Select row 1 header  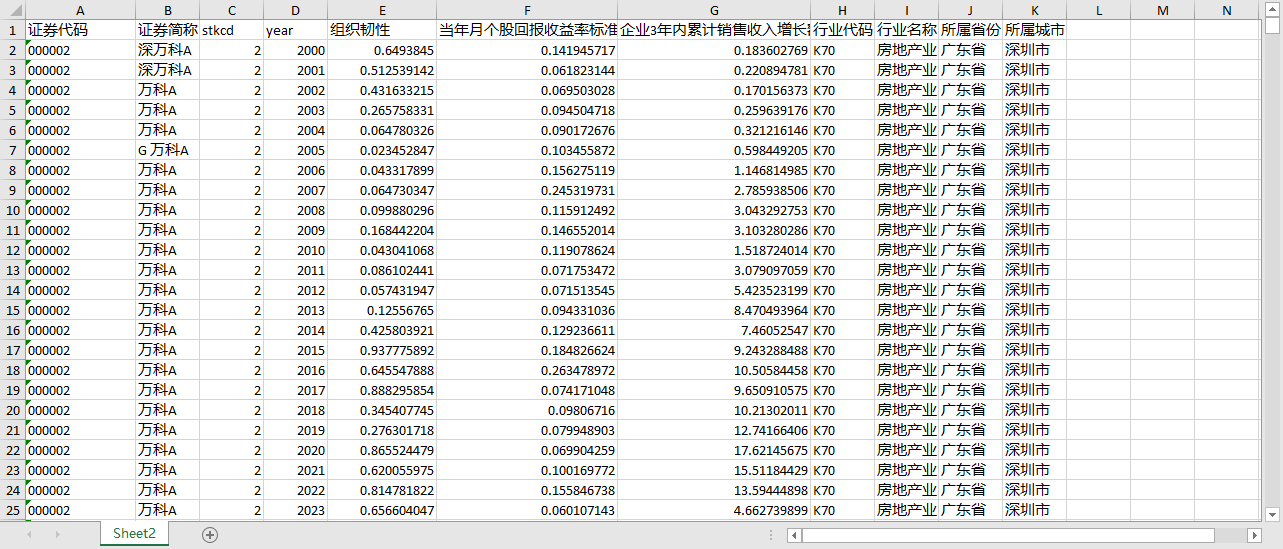(x=12, y=30)
